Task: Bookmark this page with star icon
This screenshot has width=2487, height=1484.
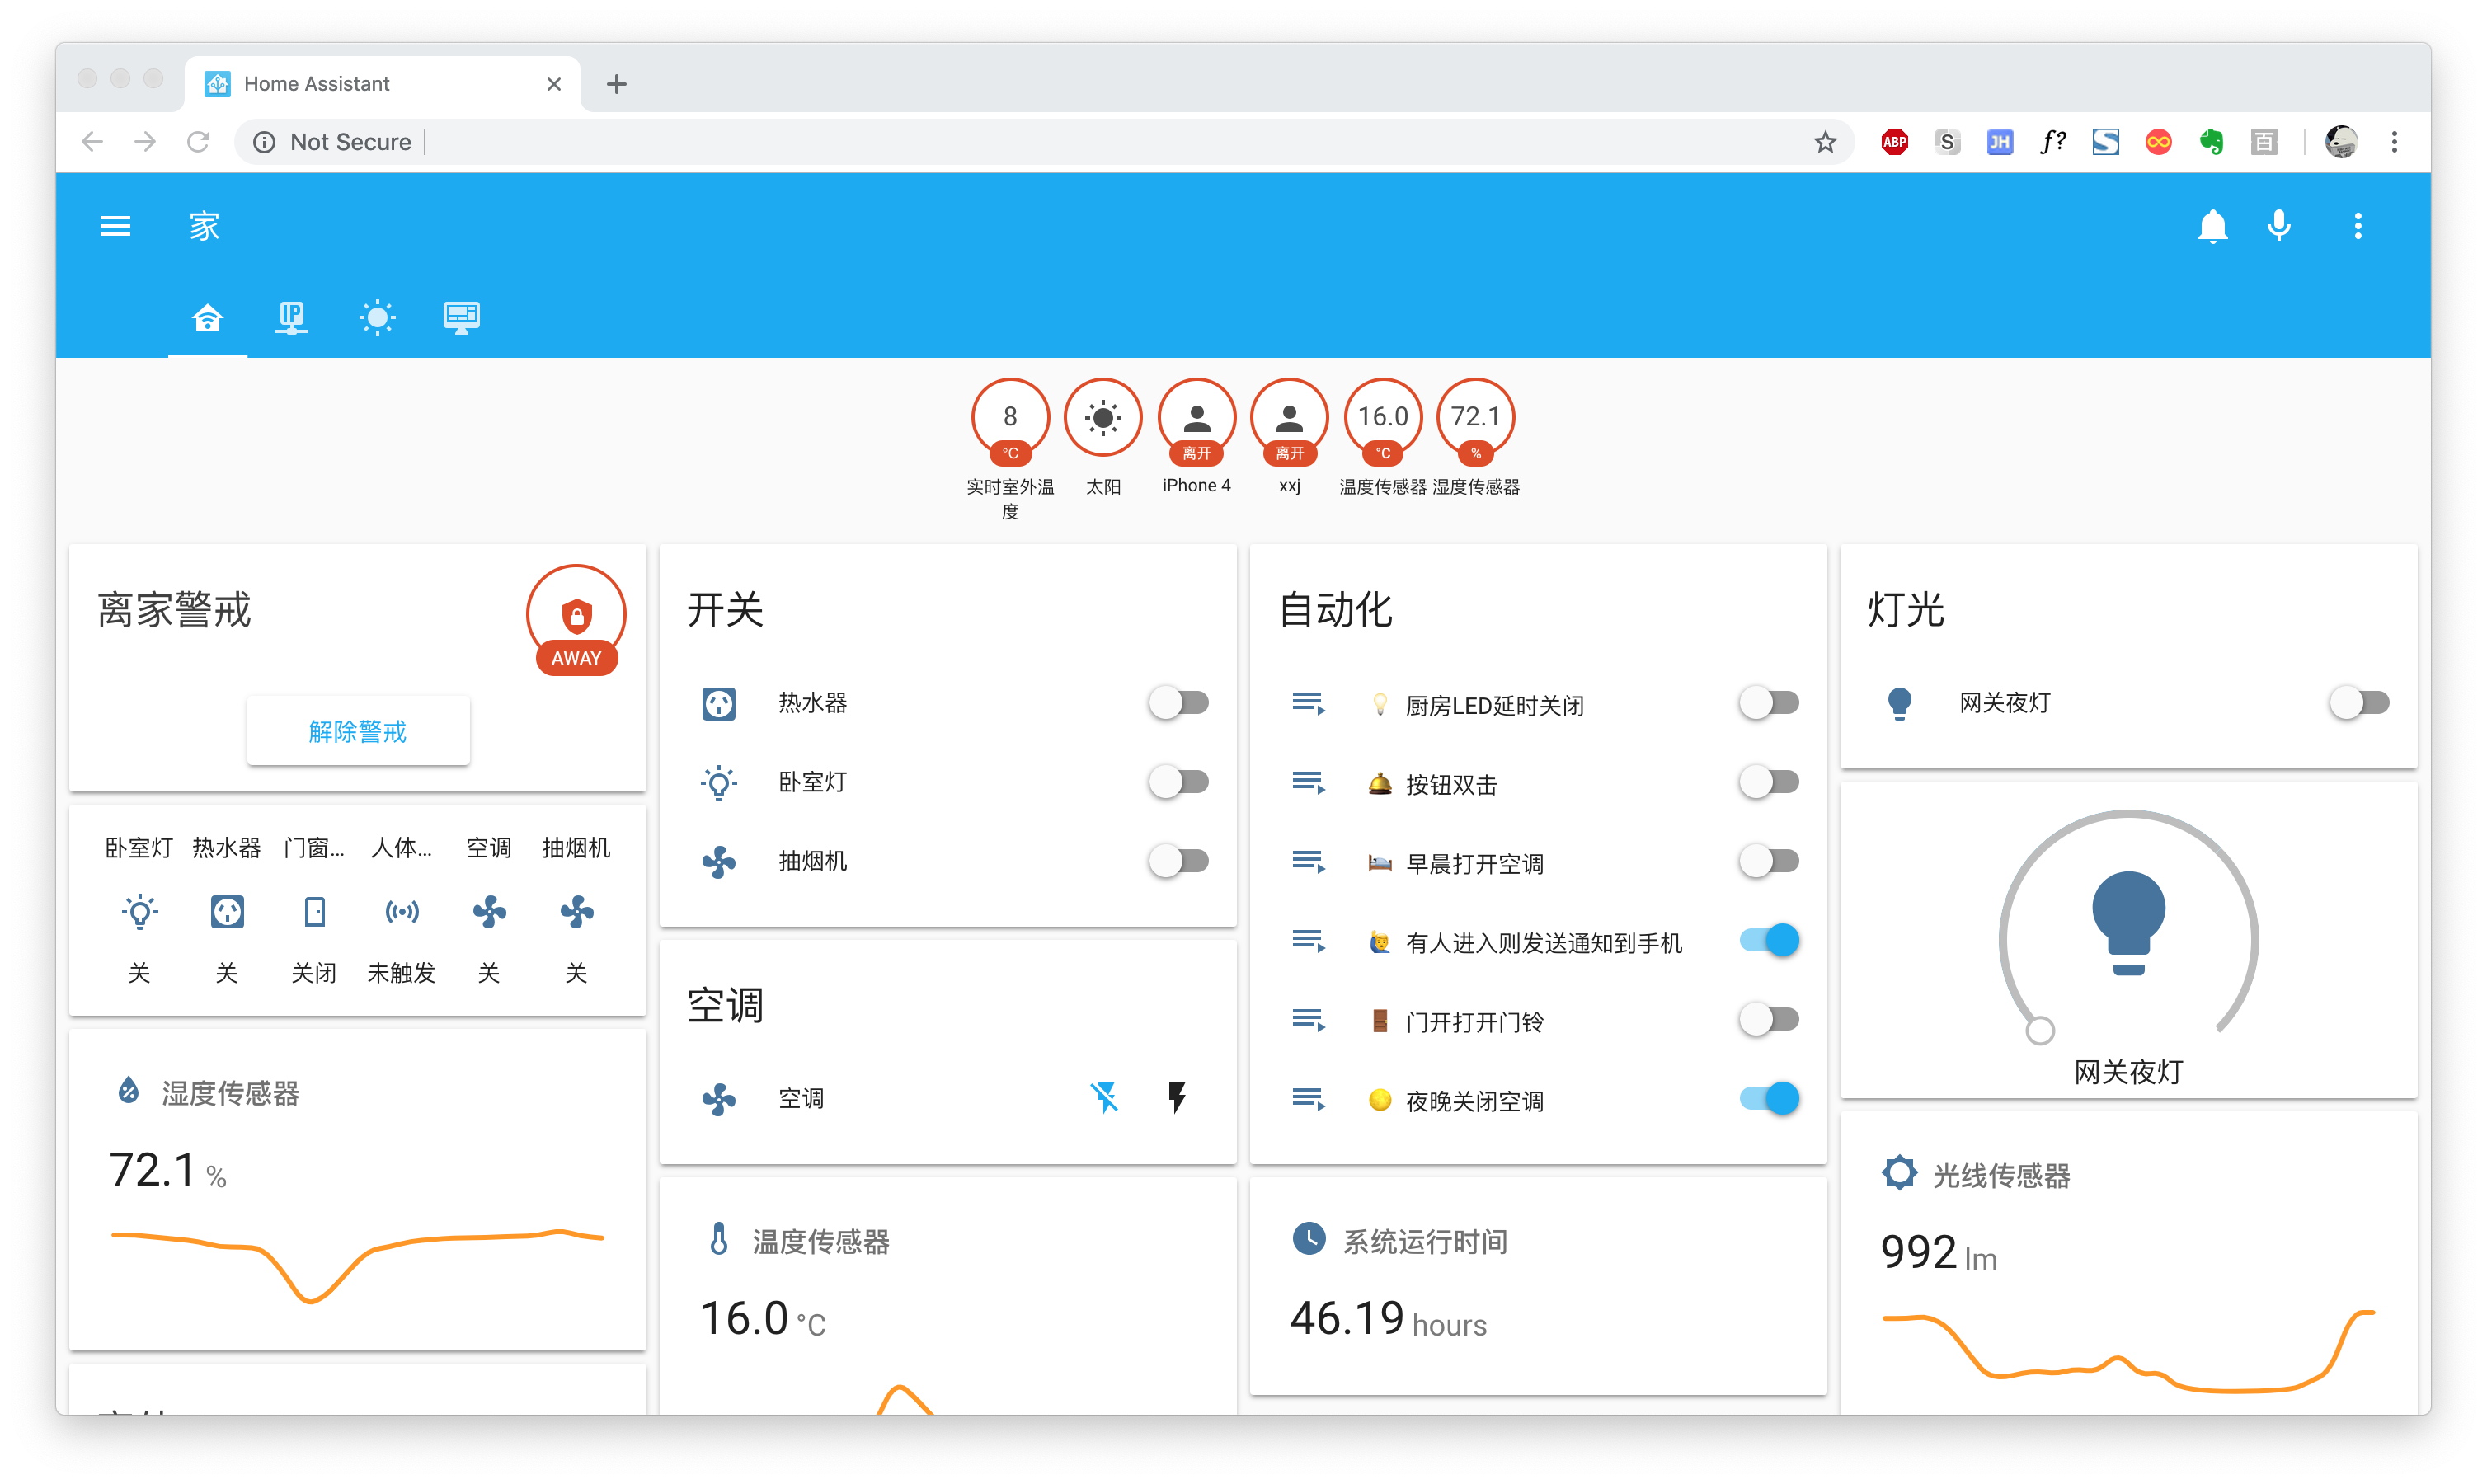Action: [x=1825, y=142]
